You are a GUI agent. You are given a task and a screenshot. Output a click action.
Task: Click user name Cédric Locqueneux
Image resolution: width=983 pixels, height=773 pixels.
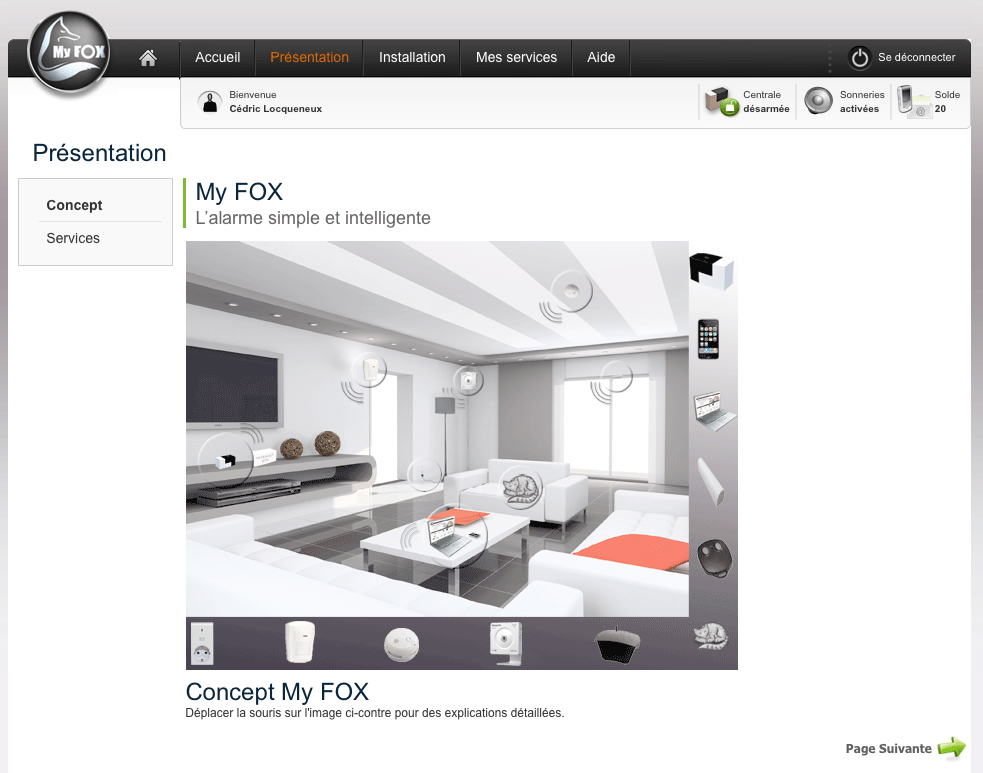point(275,108)
